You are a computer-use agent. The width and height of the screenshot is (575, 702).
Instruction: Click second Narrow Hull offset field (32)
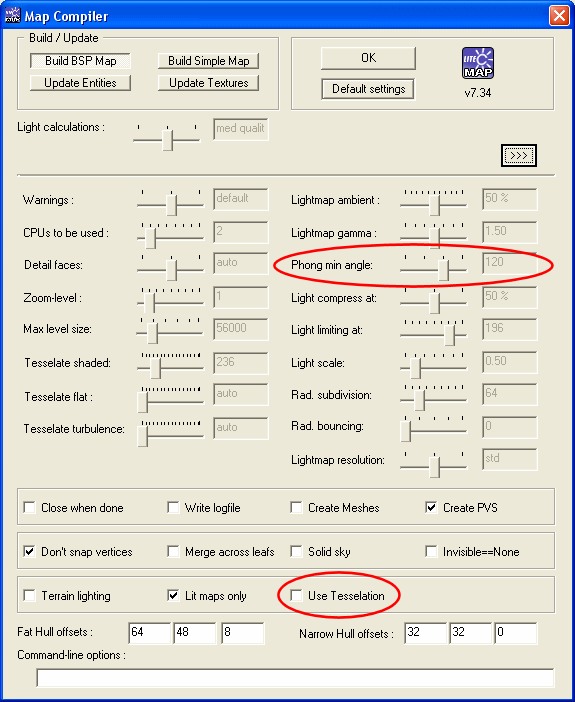[471, 633]
